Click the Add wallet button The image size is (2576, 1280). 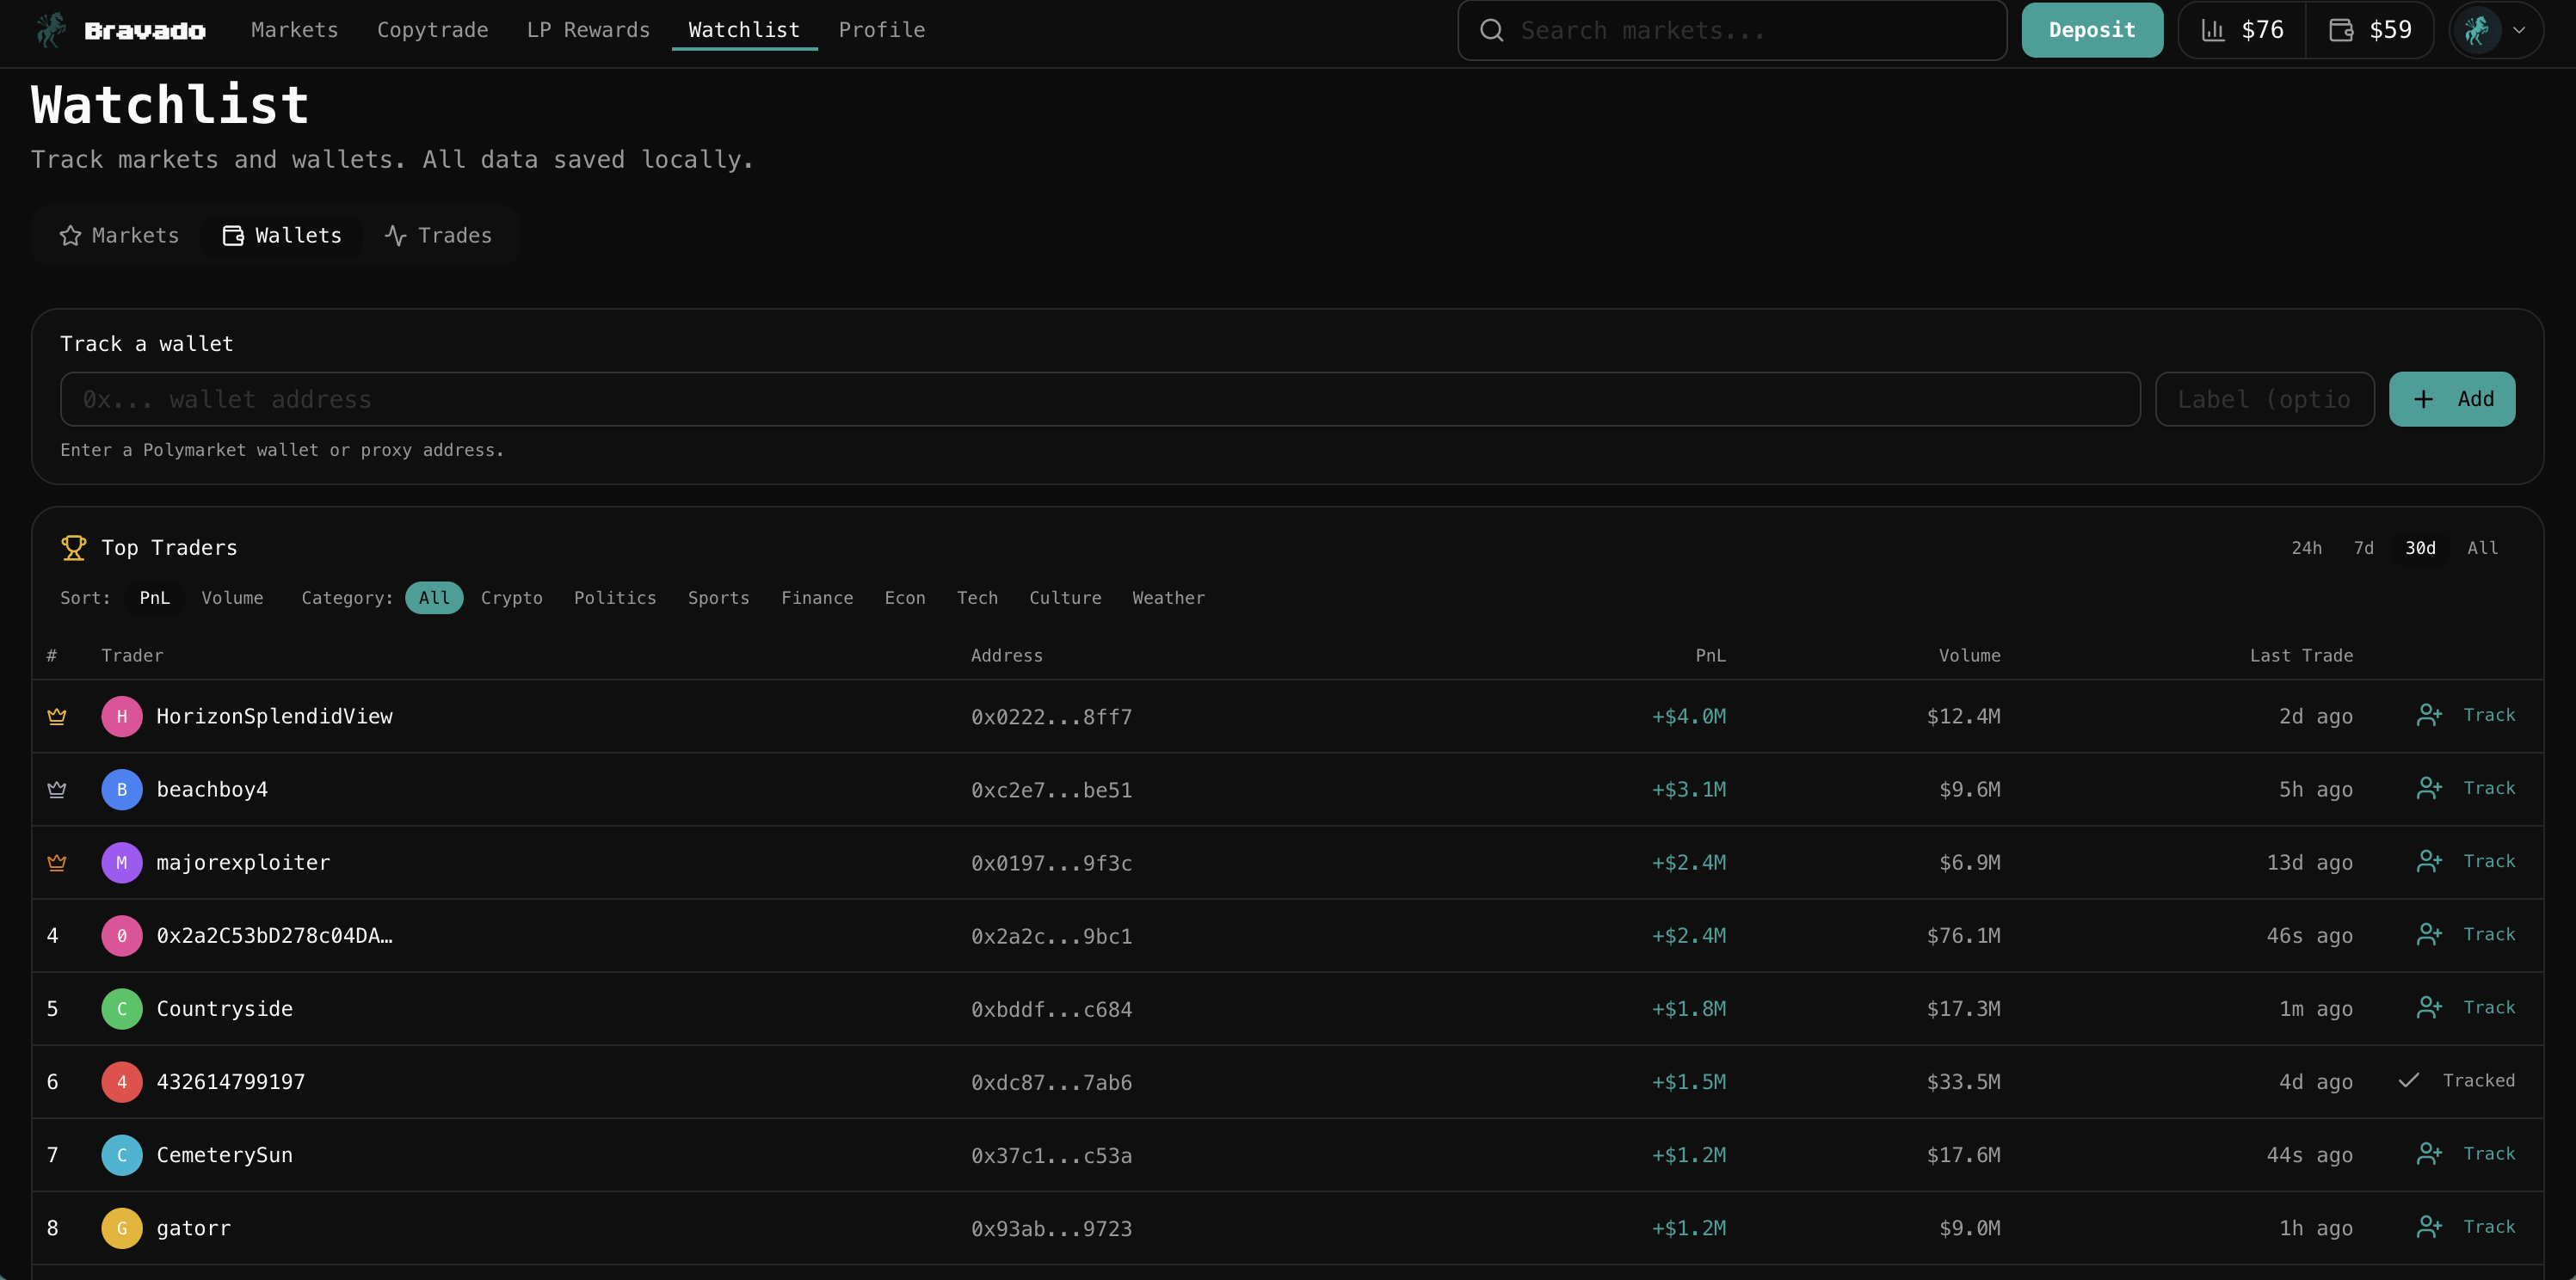click(2451, 399)
